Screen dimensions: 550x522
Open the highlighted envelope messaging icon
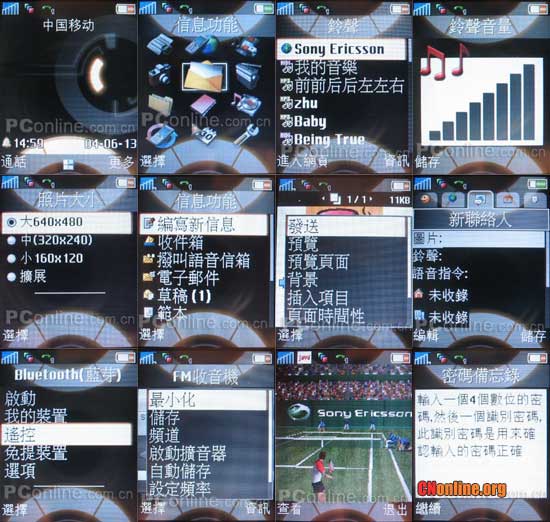tap(204, 76)
